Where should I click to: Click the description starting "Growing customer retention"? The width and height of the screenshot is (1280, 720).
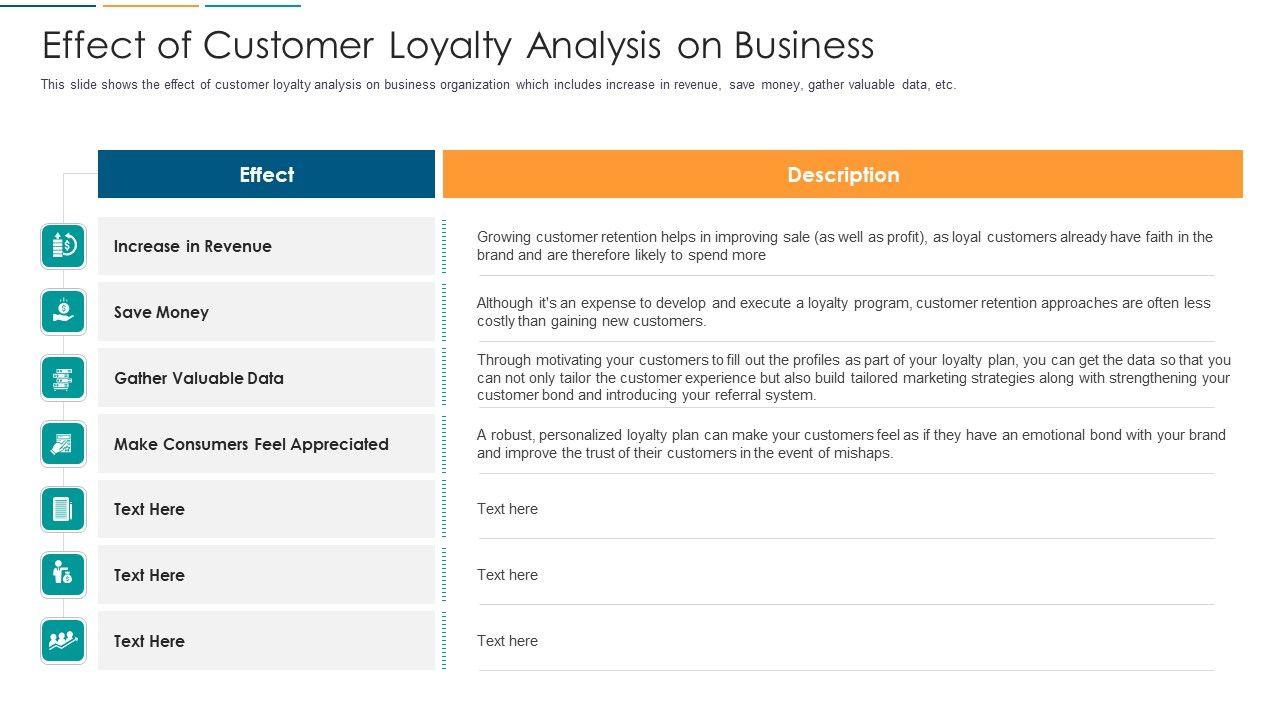(x=844, y=246)
